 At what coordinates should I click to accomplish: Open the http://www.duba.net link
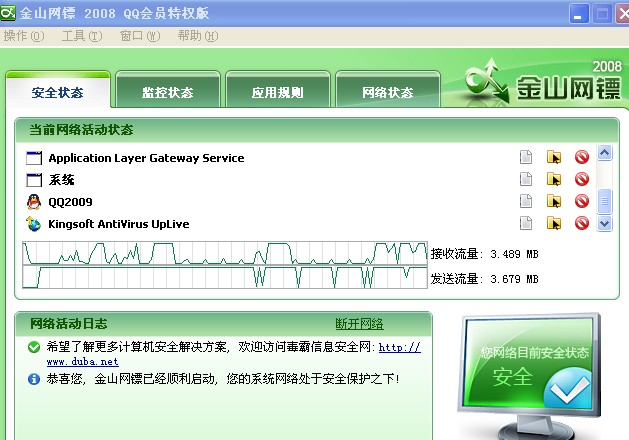click(400, 347)
